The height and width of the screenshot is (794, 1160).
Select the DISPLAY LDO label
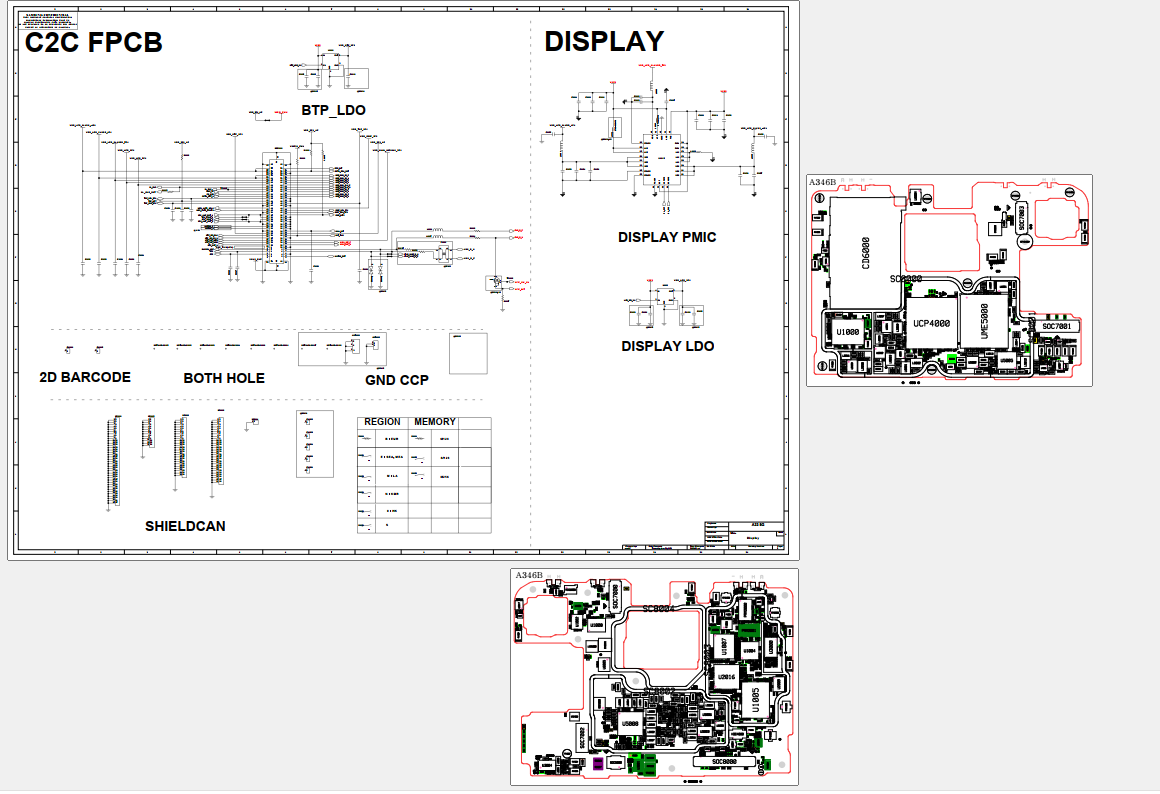[x=667, y=346]
